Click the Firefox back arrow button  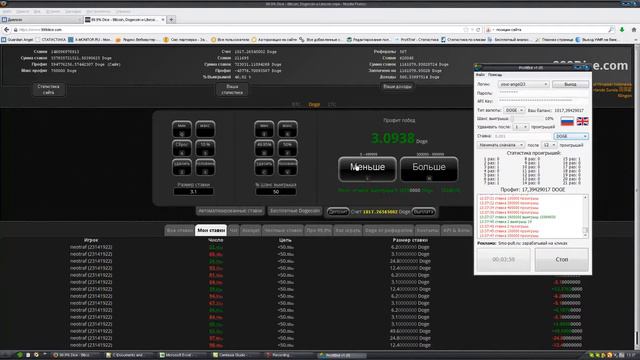click(6, 30)
